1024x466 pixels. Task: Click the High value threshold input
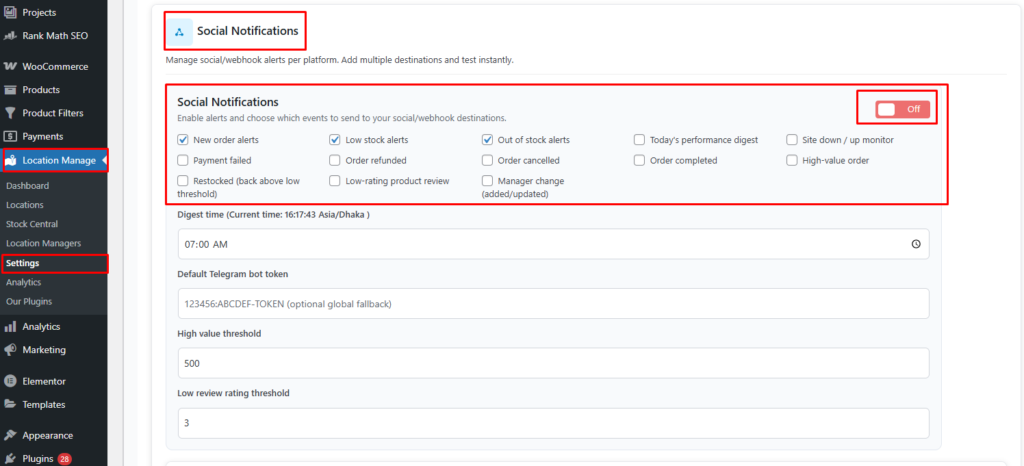[553, 363]
